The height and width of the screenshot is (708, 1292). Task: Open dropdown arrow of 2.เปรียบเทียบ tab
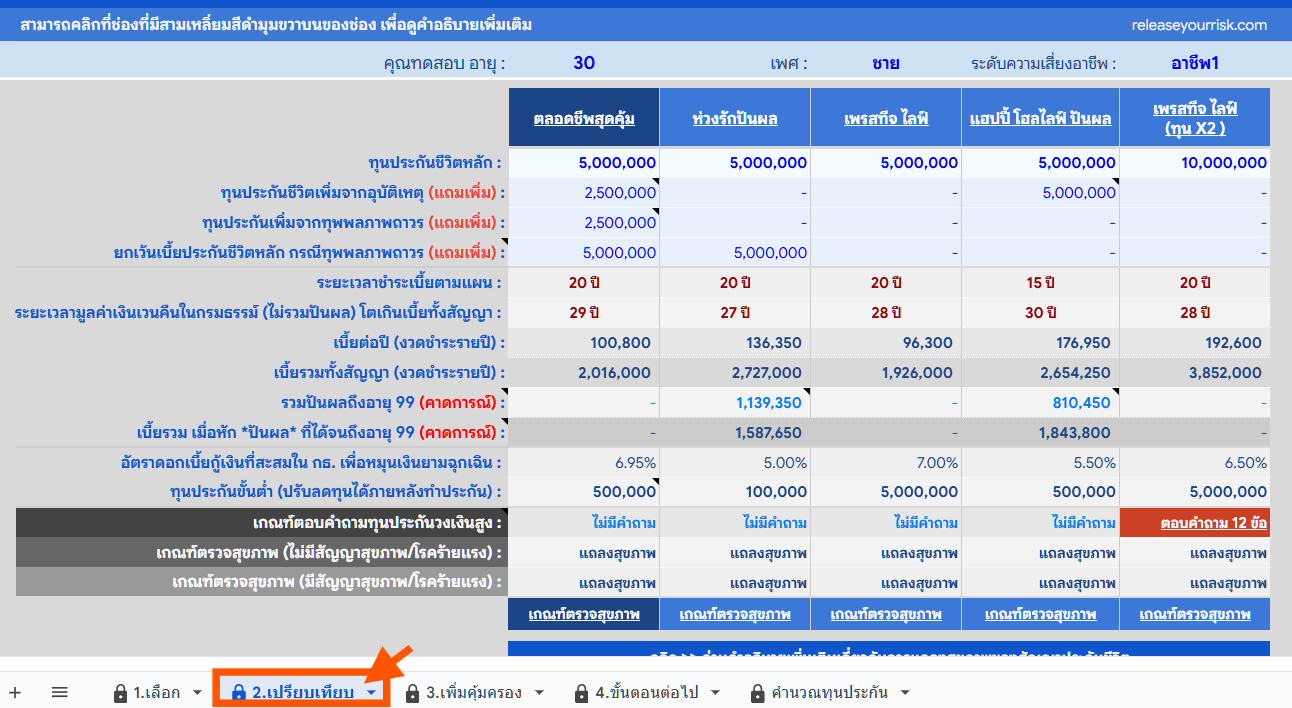tap(371, 693)
